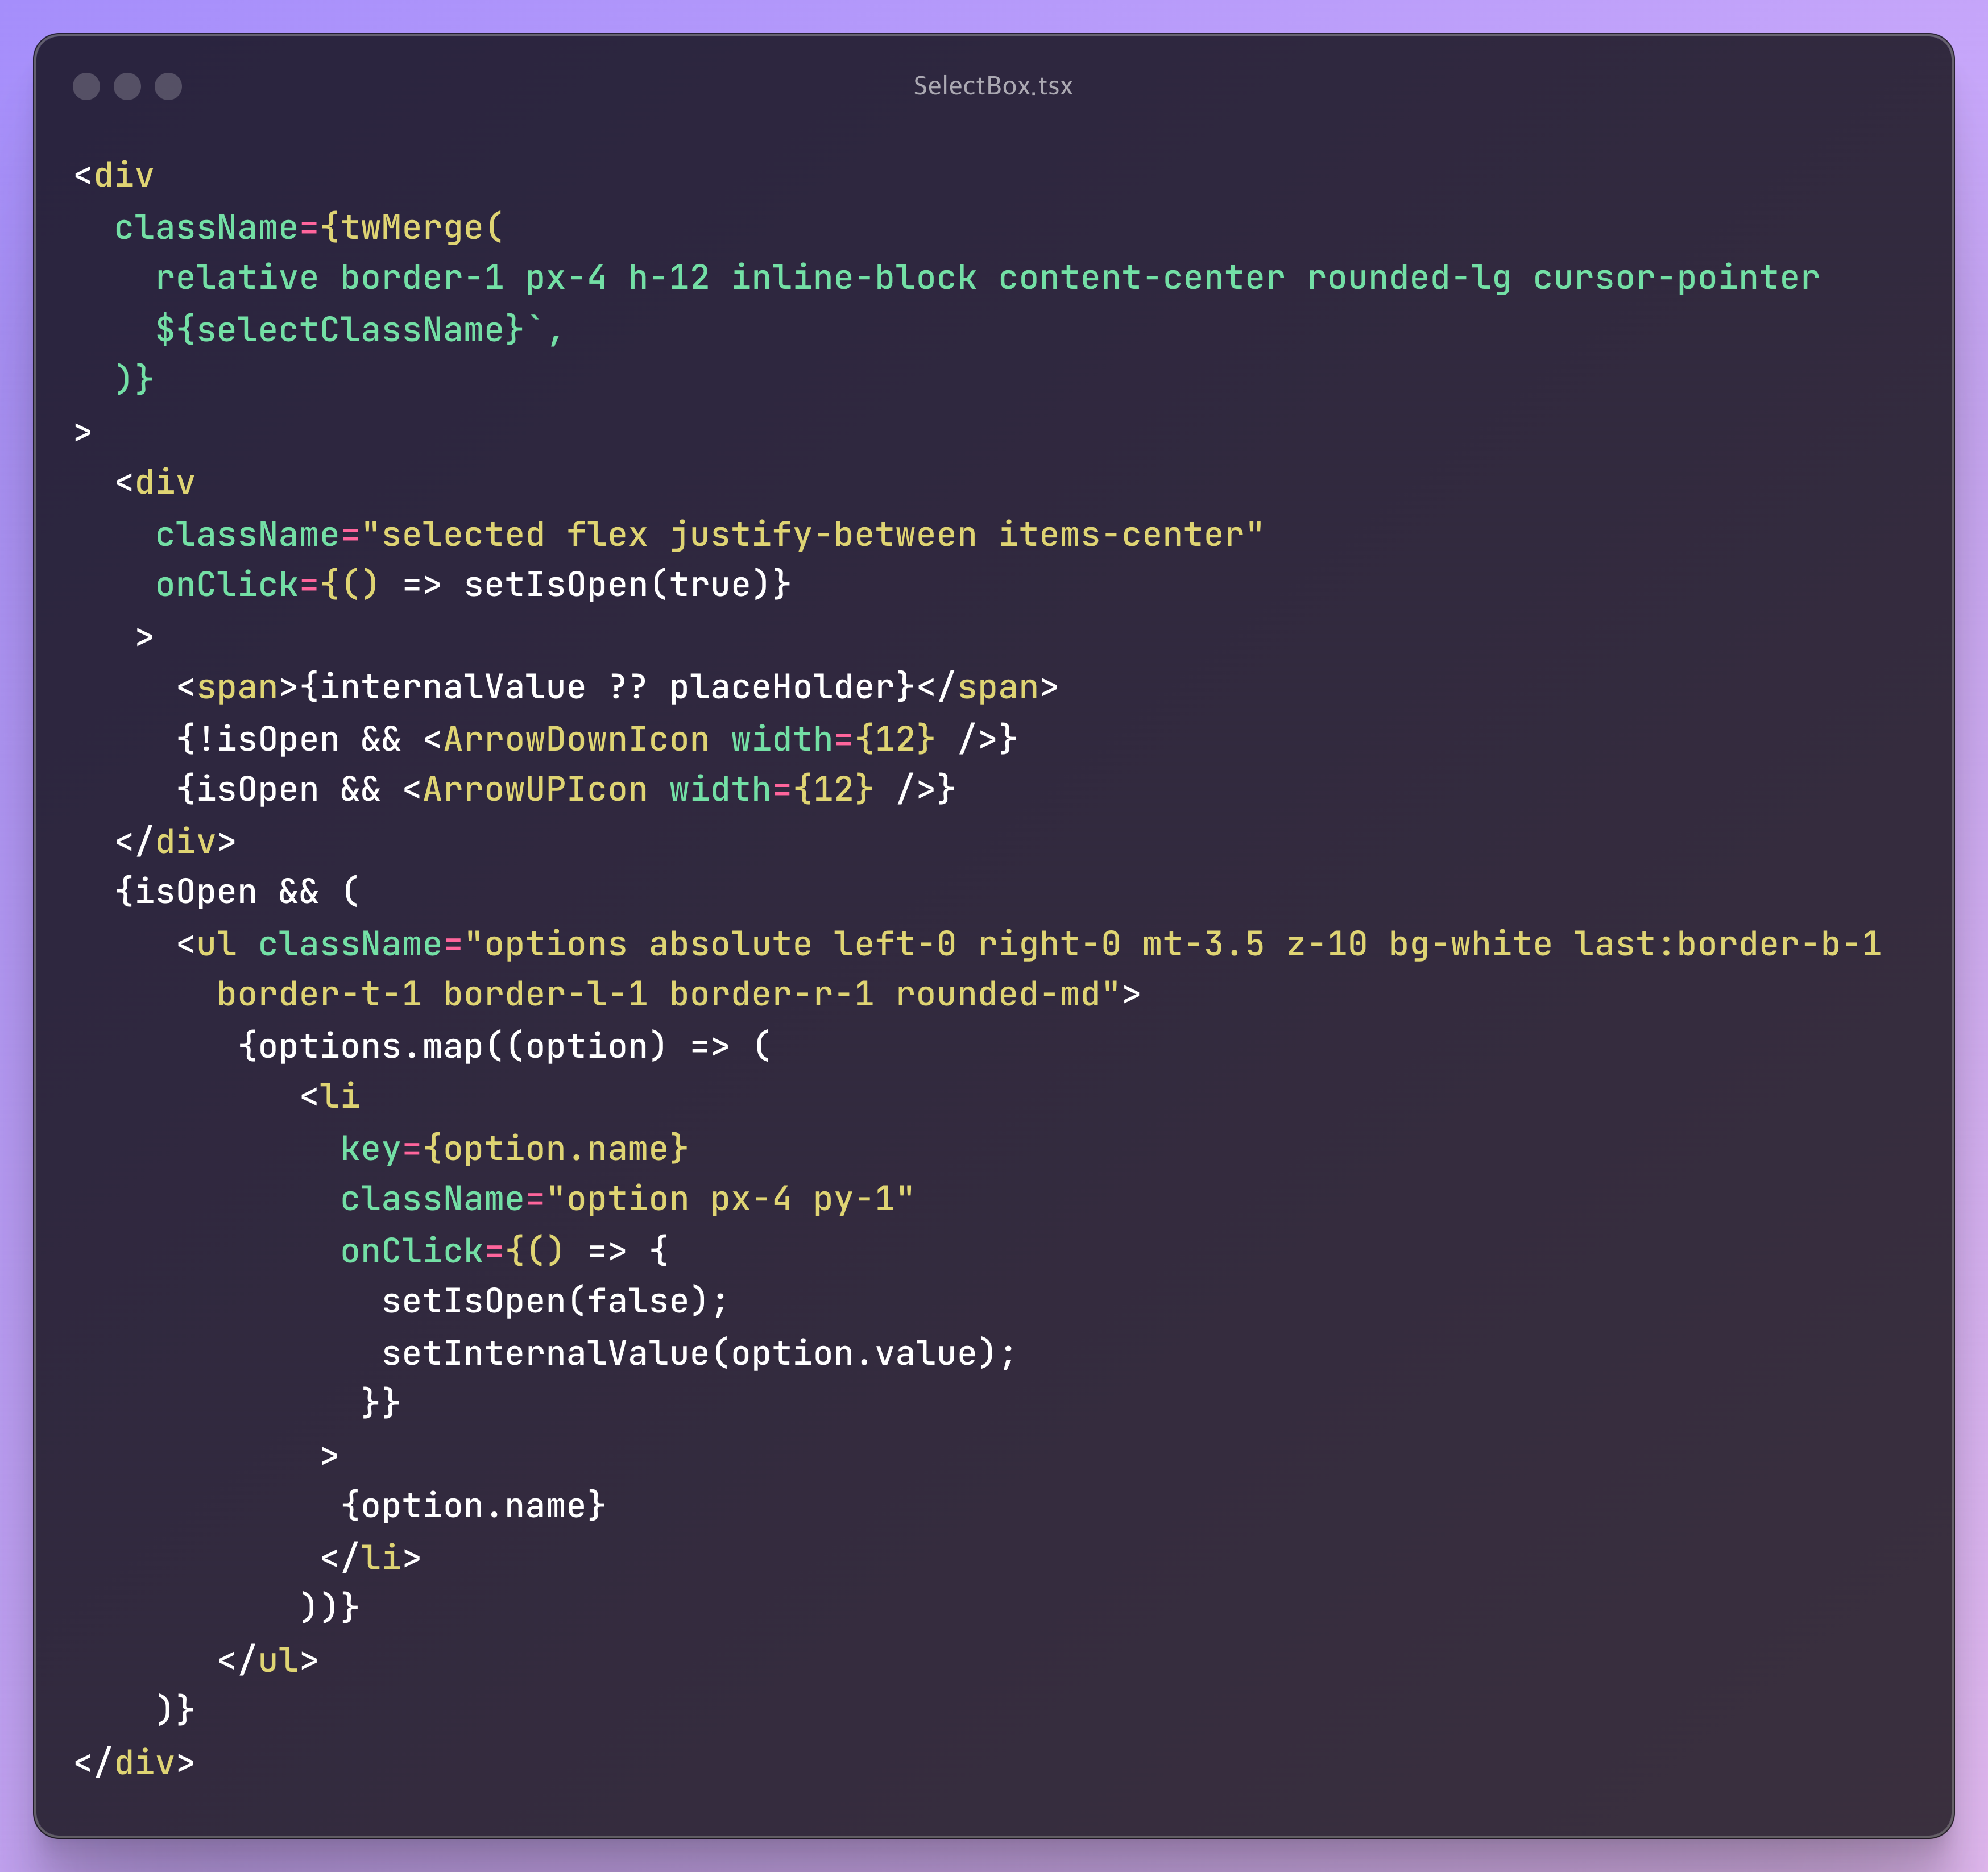Click last:border-b-1 class text
This screenshot has width=1988, height=1872.
1727,944
